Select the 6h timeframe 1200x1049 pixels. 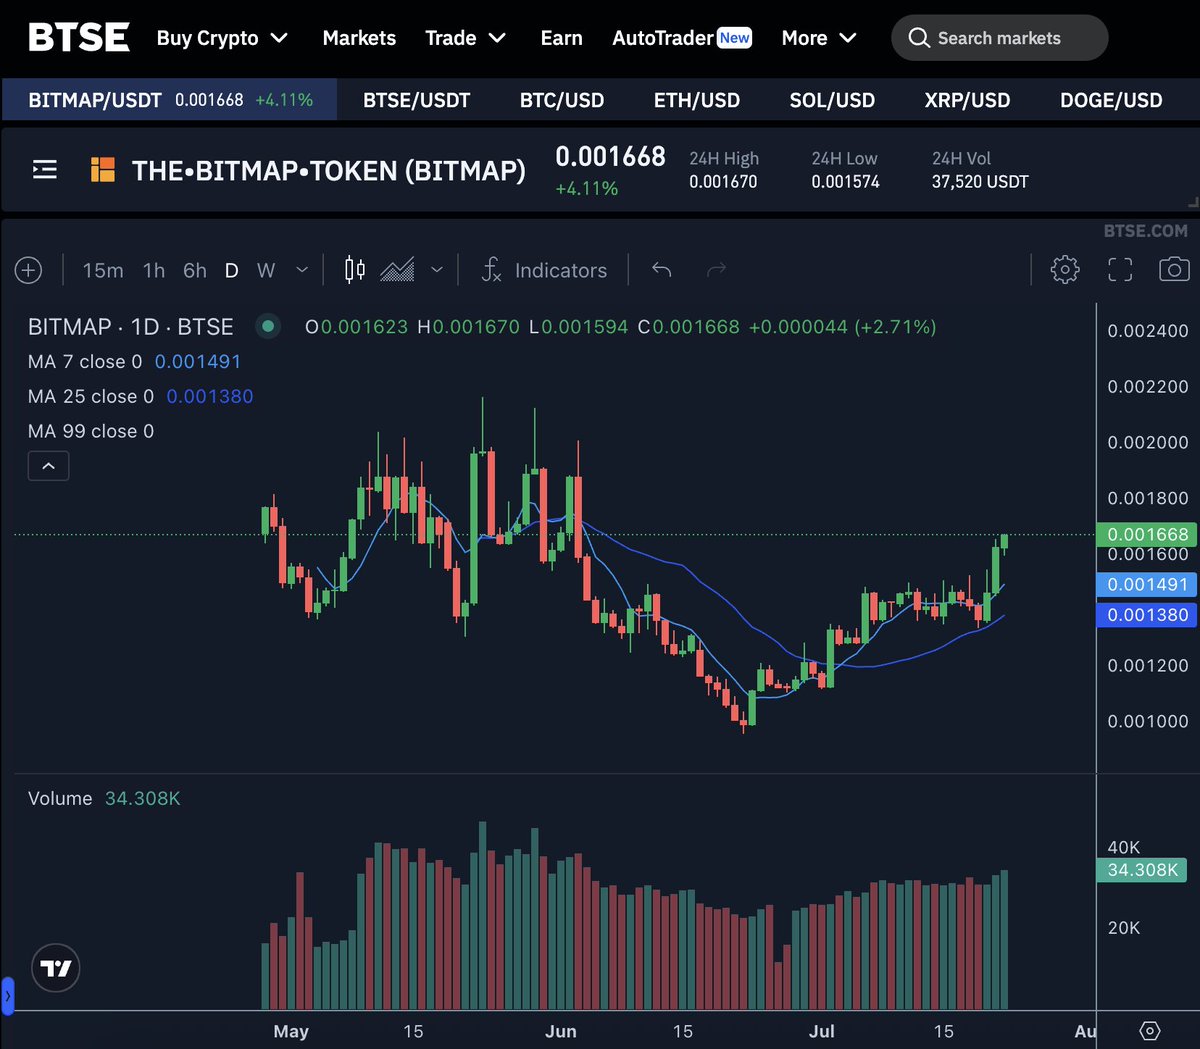click(x=195, y=270)
